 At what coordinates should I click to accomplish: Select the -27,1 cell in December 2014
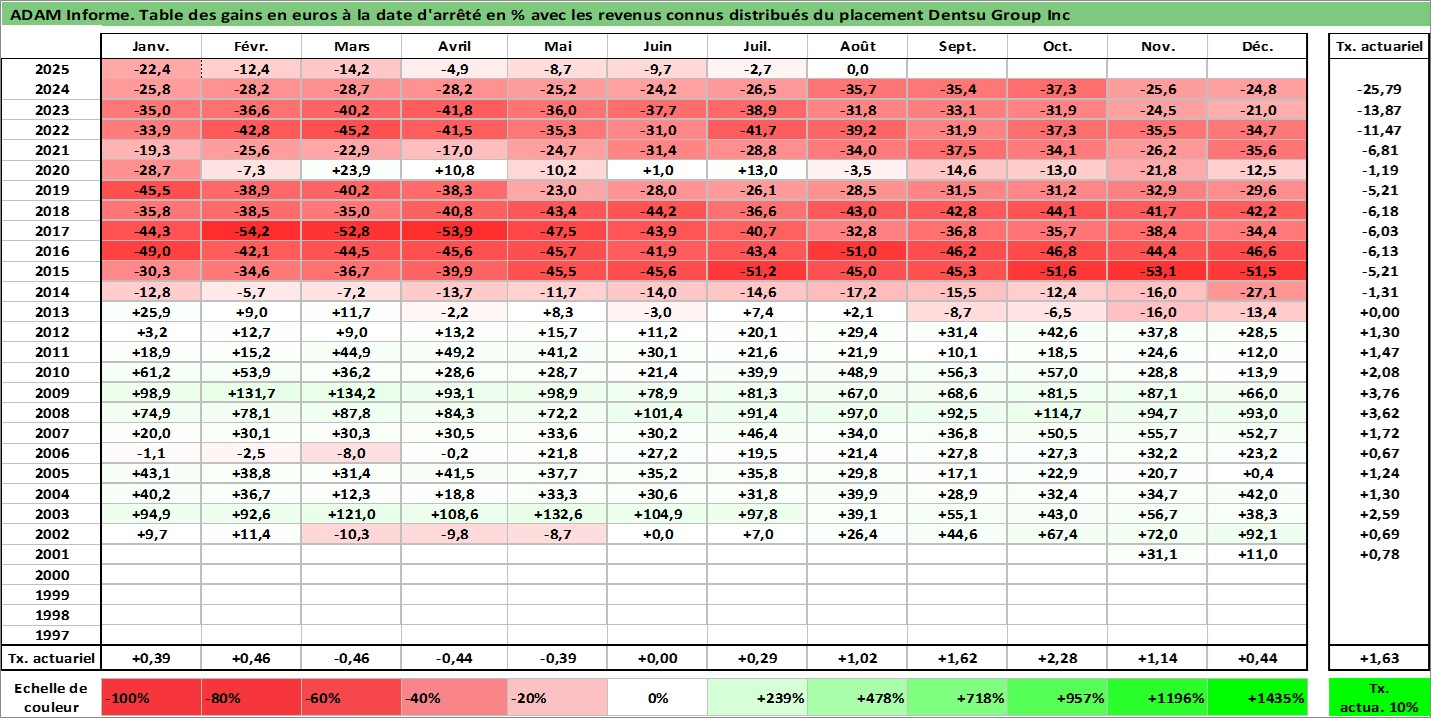coord(1257,292)
